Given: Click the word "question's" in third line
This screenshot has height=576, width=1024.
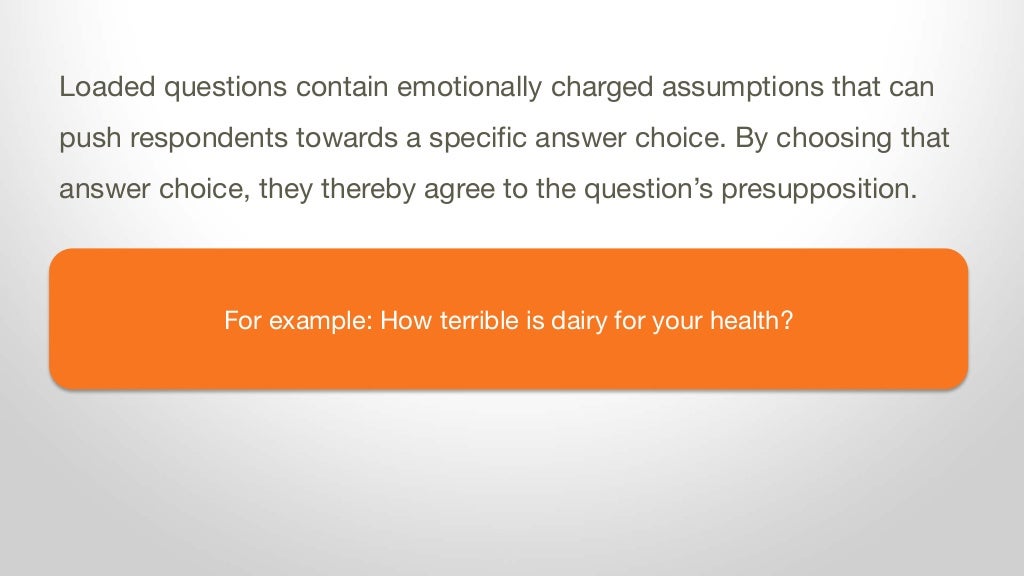Looking at the screenshot, I should tap(648, 189).
